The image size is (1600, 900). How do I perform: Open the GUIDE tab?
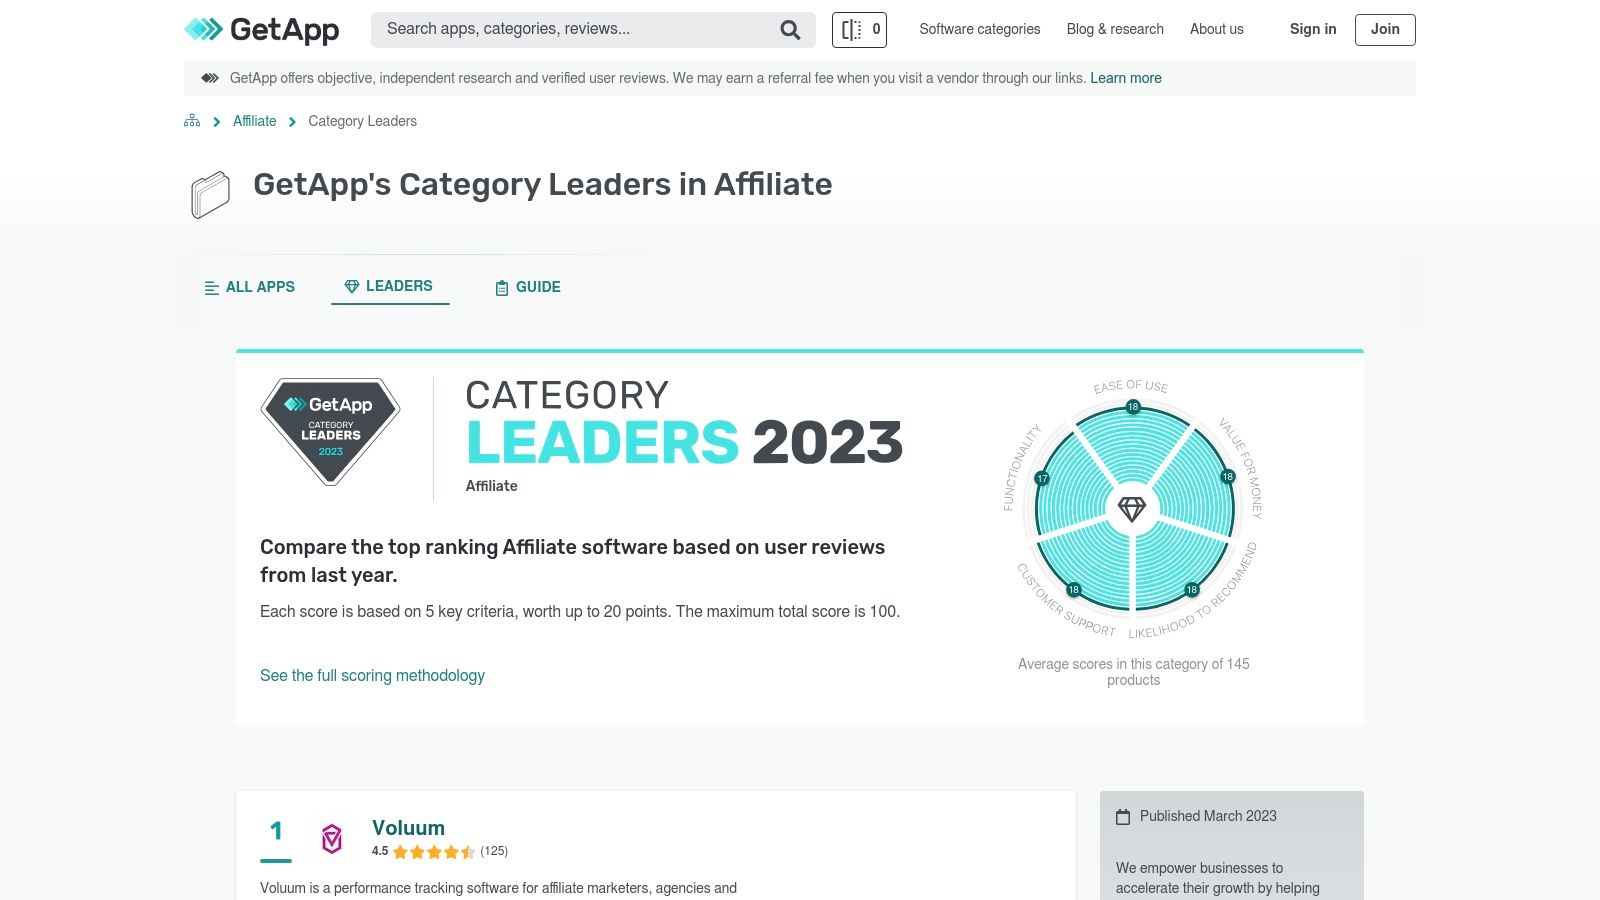coord(528,287)
